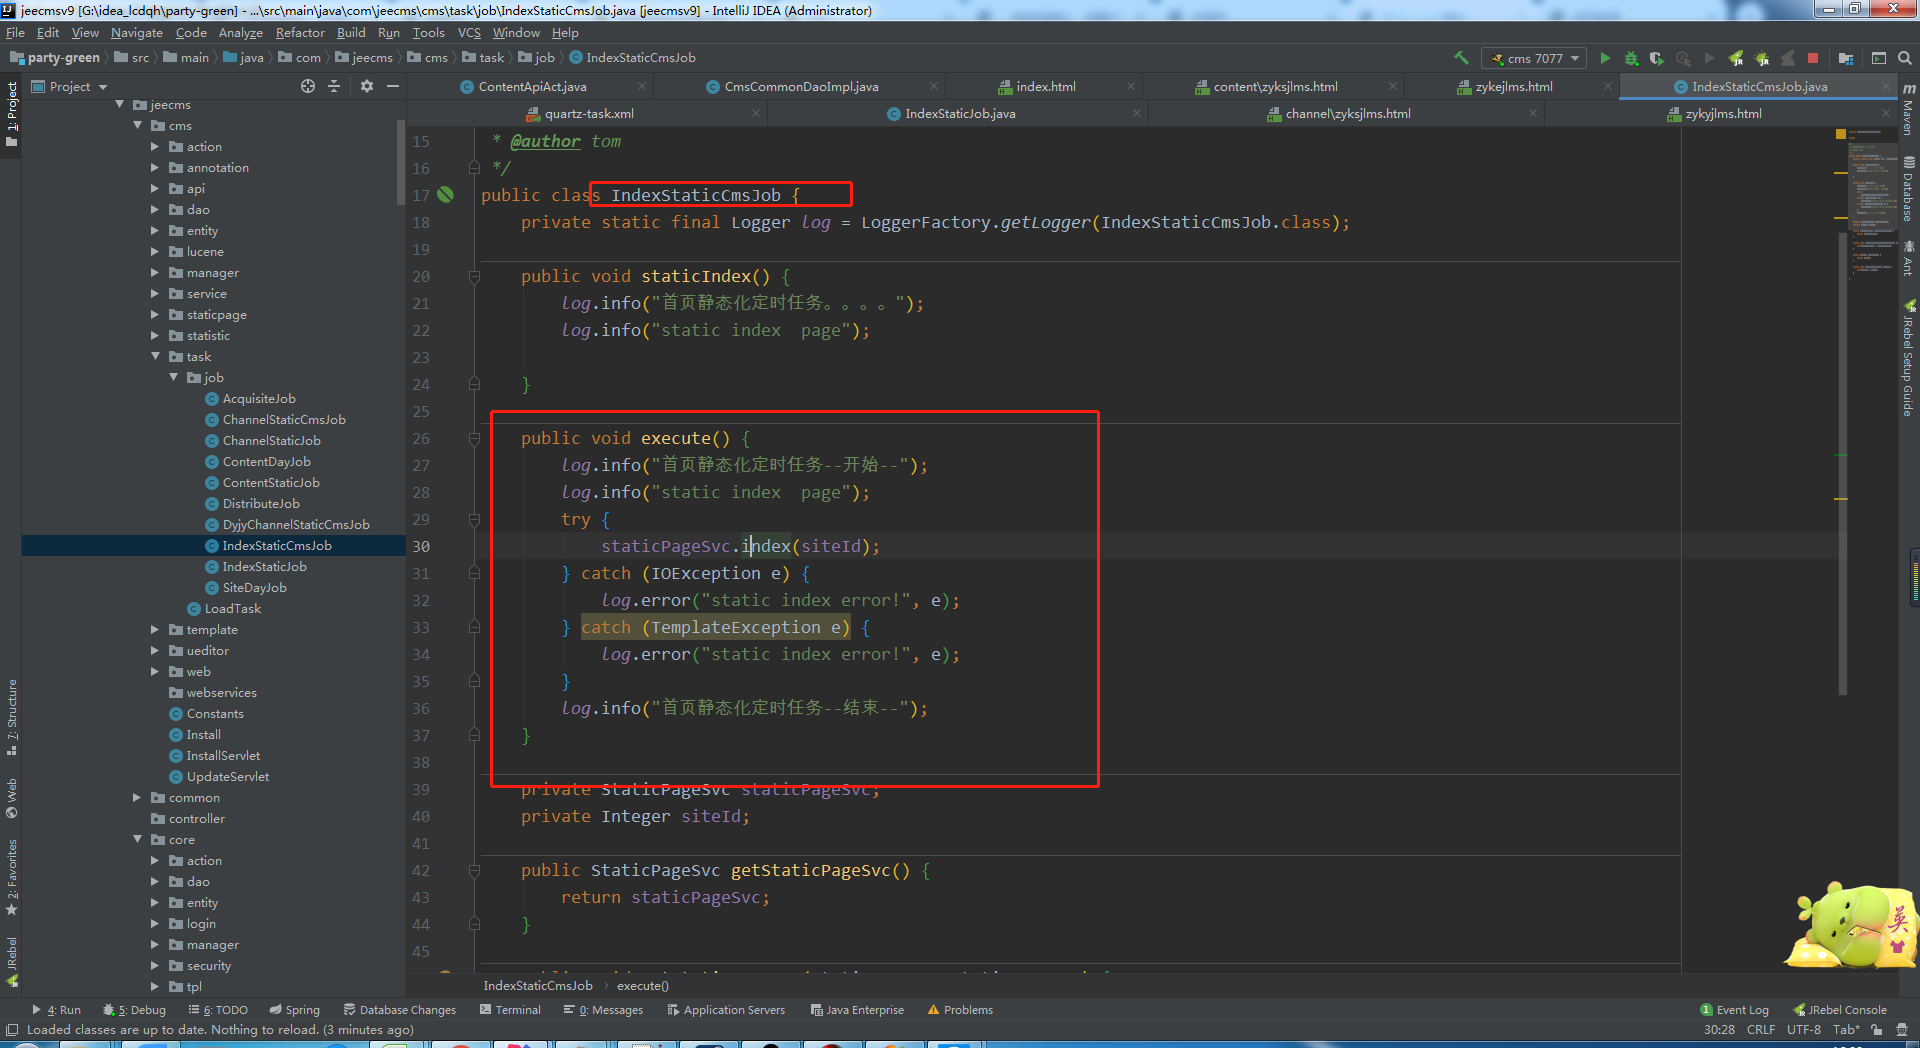Open Project panel gear settings
1920x1048 pixels.
click(367, 87)
